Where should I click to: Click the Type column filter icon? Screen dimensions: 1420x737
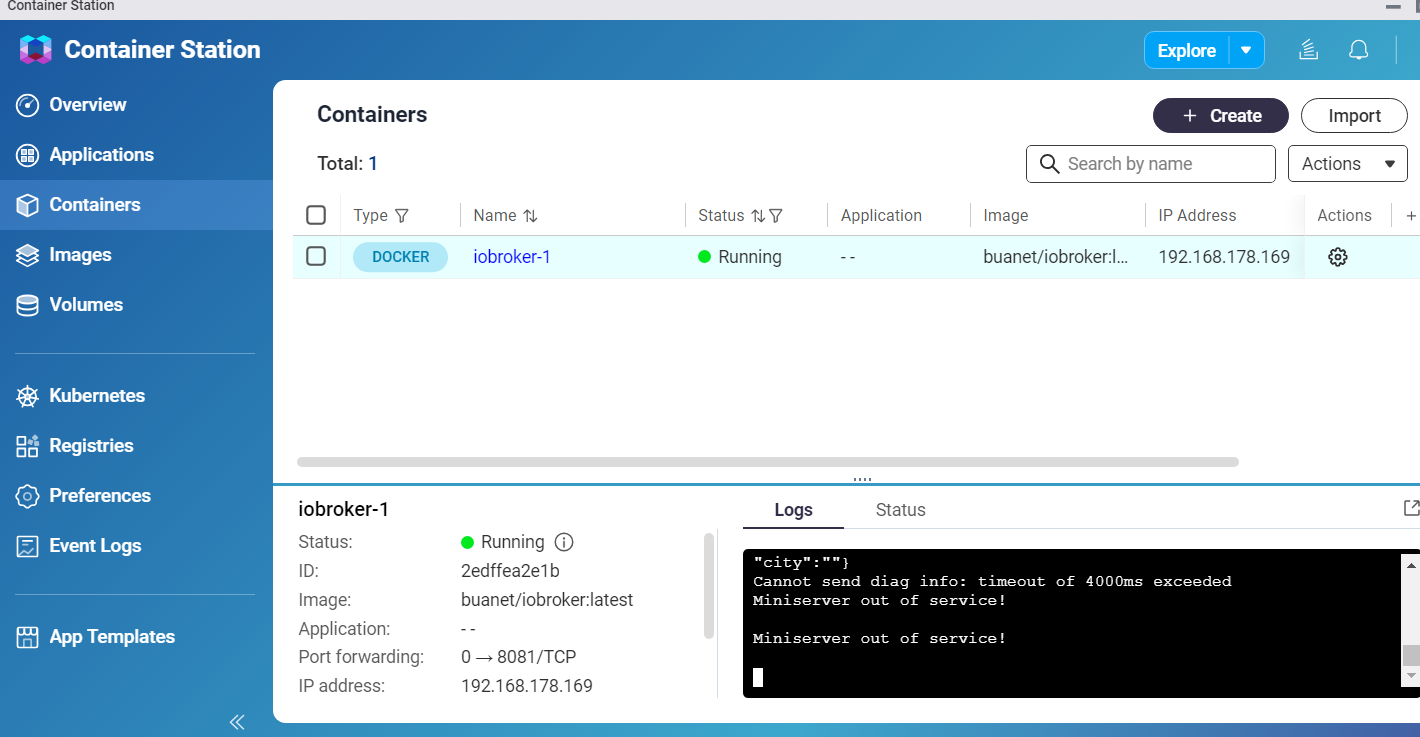(x=402, y=216)
